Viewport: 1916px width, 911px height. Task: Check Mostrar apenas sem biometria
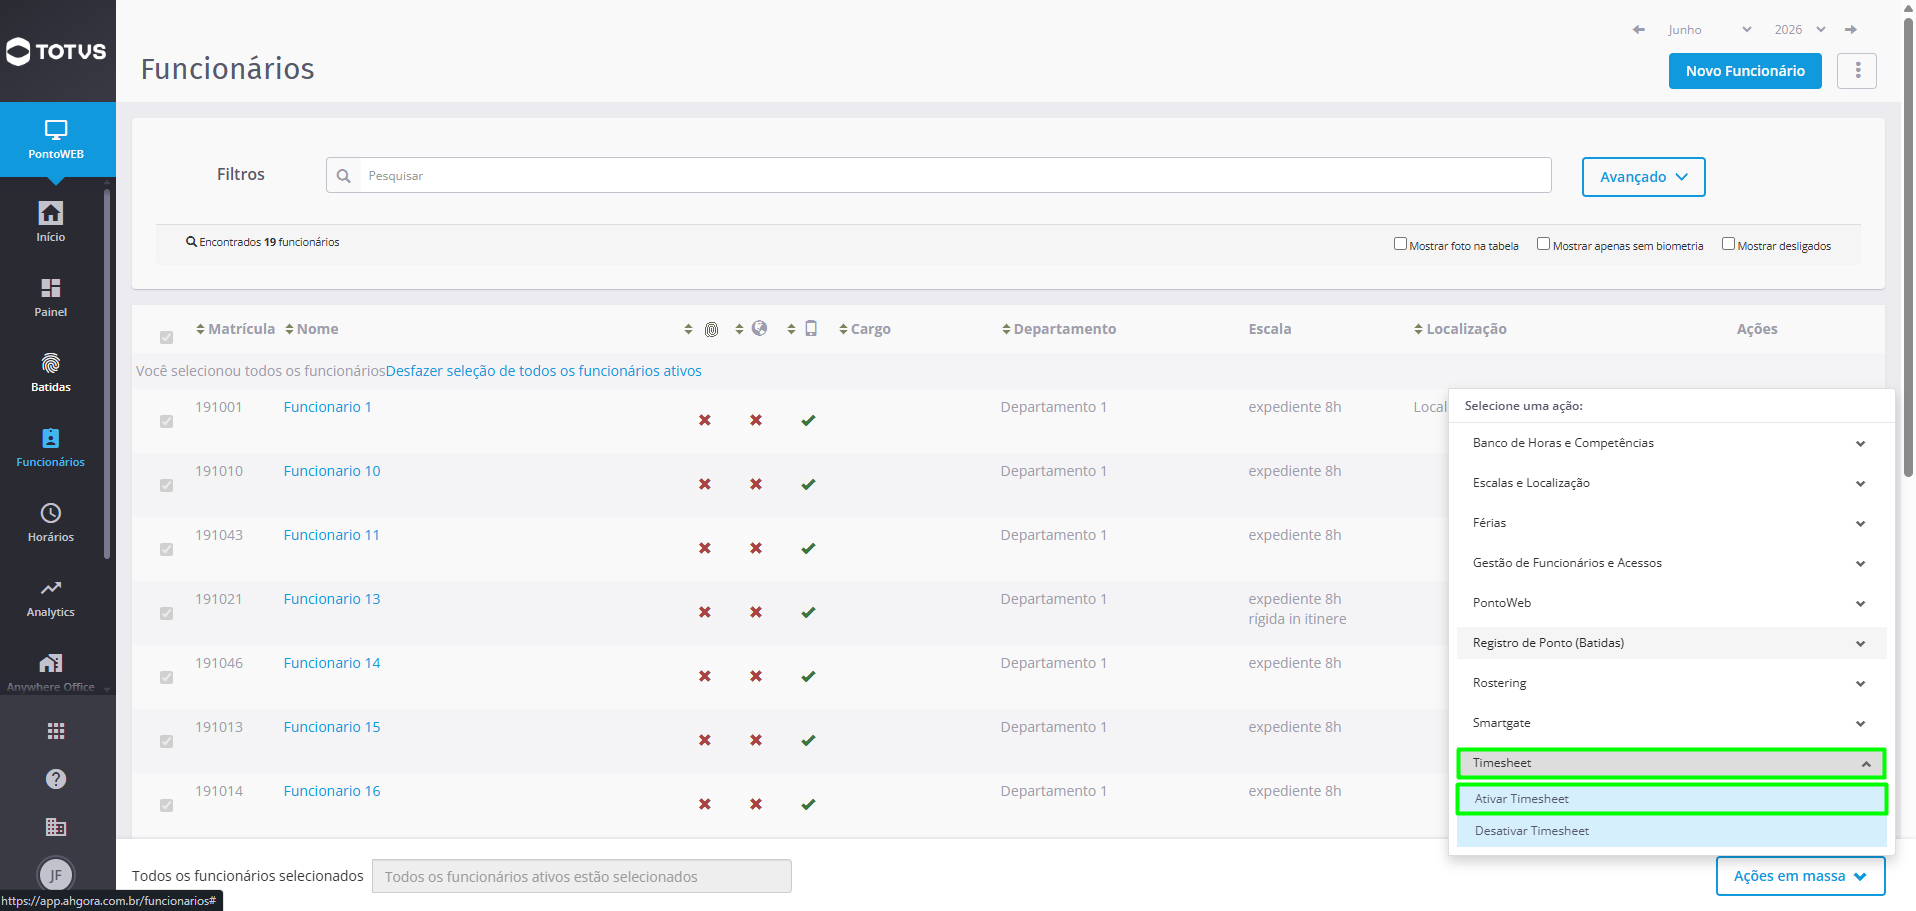pyautogui.click(x=1543, y=244)
